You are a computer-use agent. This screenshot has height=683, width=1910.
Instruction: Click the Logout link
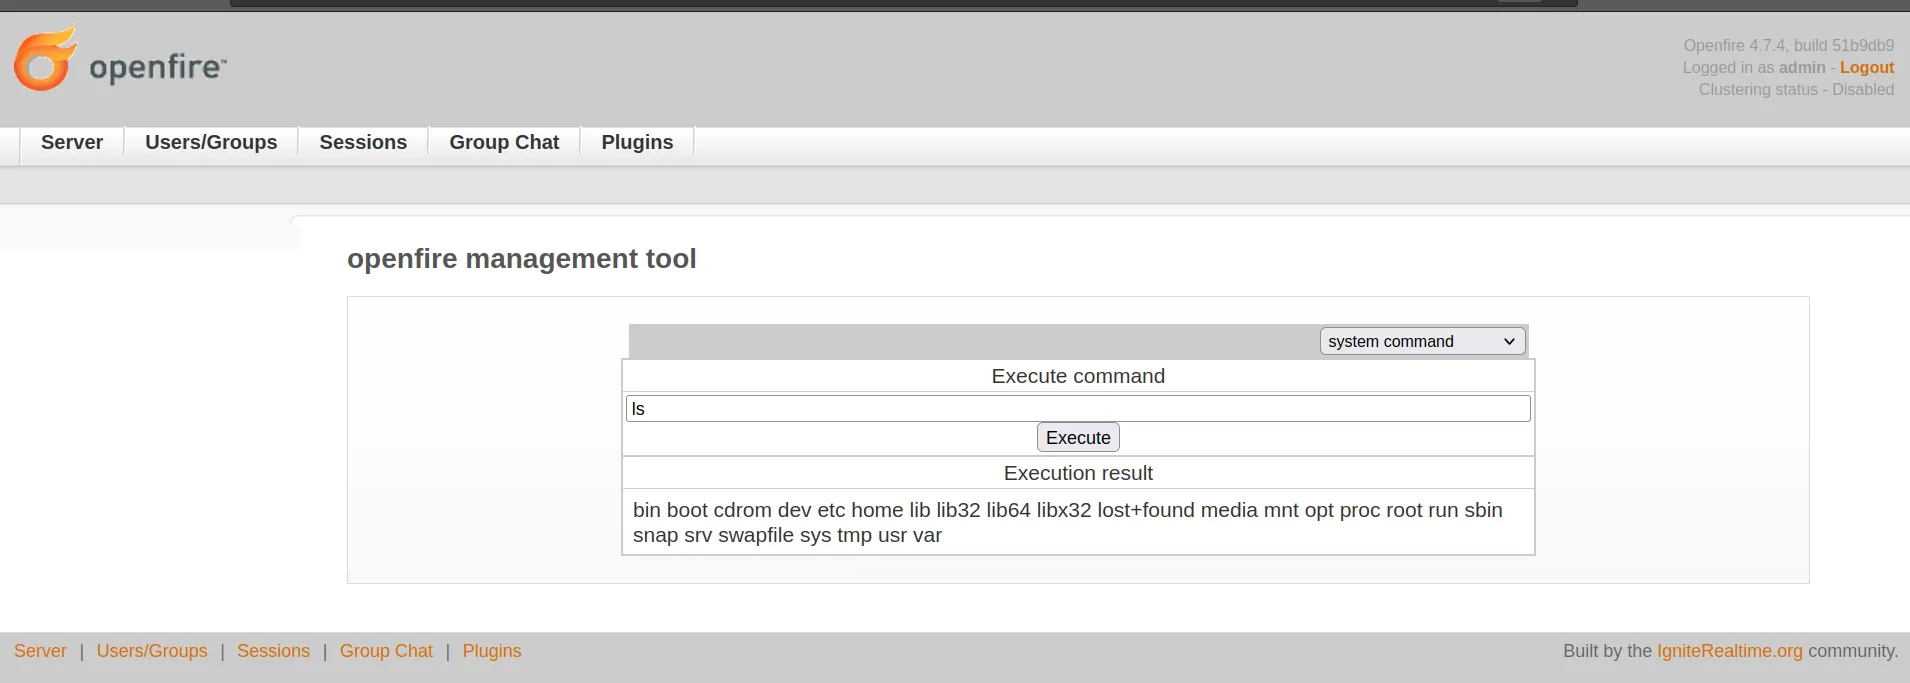1867,67
